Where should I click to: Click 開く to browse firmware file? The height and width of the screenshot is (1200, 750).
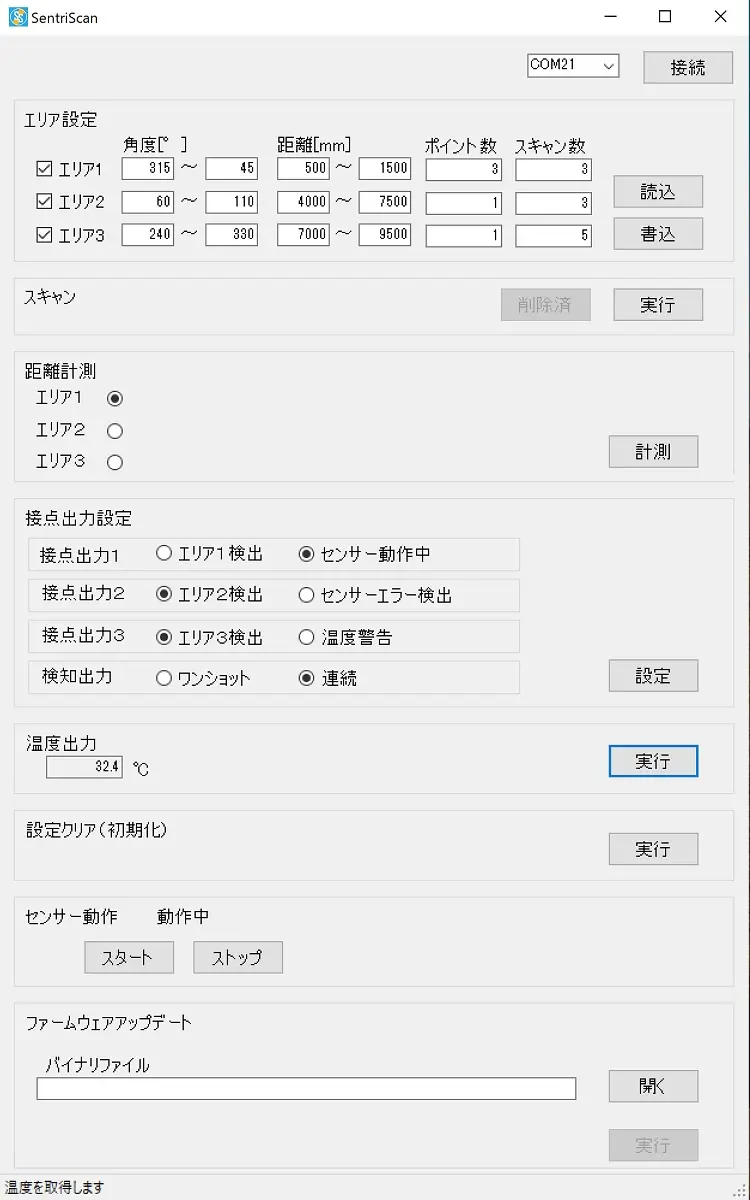(653, 1086)
